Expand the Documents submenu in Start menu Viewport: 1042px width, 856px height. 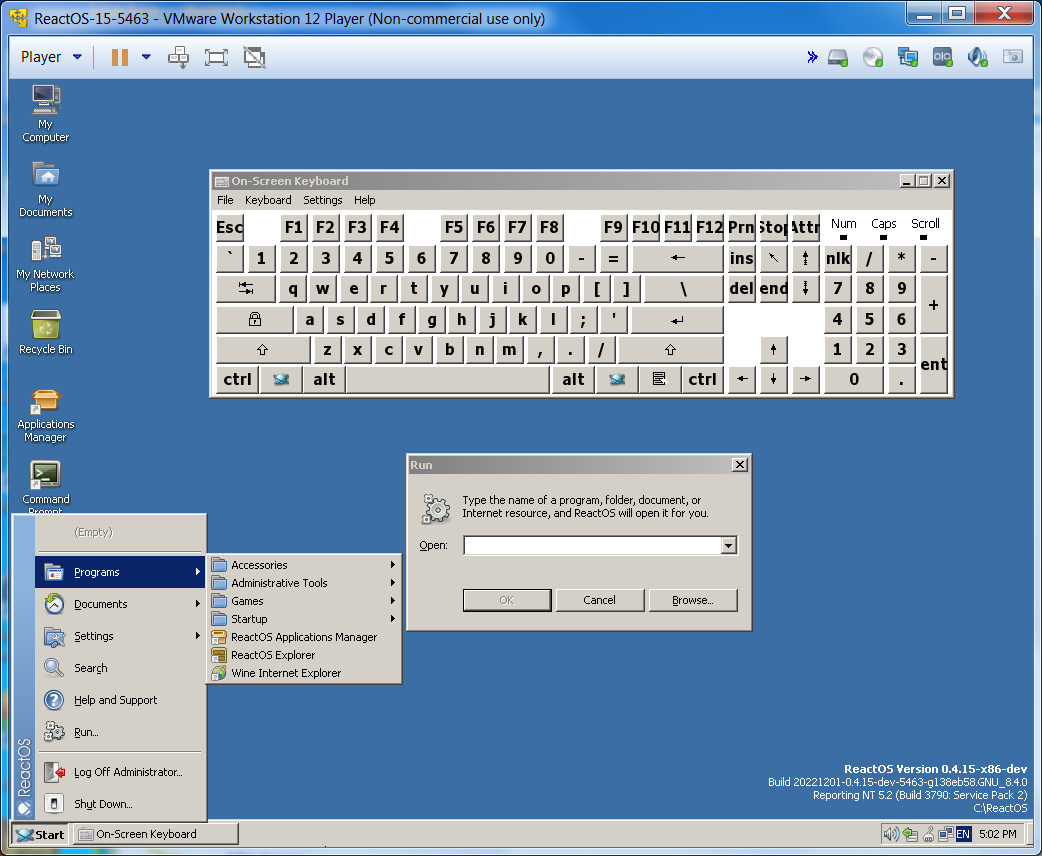click(120, 604)
